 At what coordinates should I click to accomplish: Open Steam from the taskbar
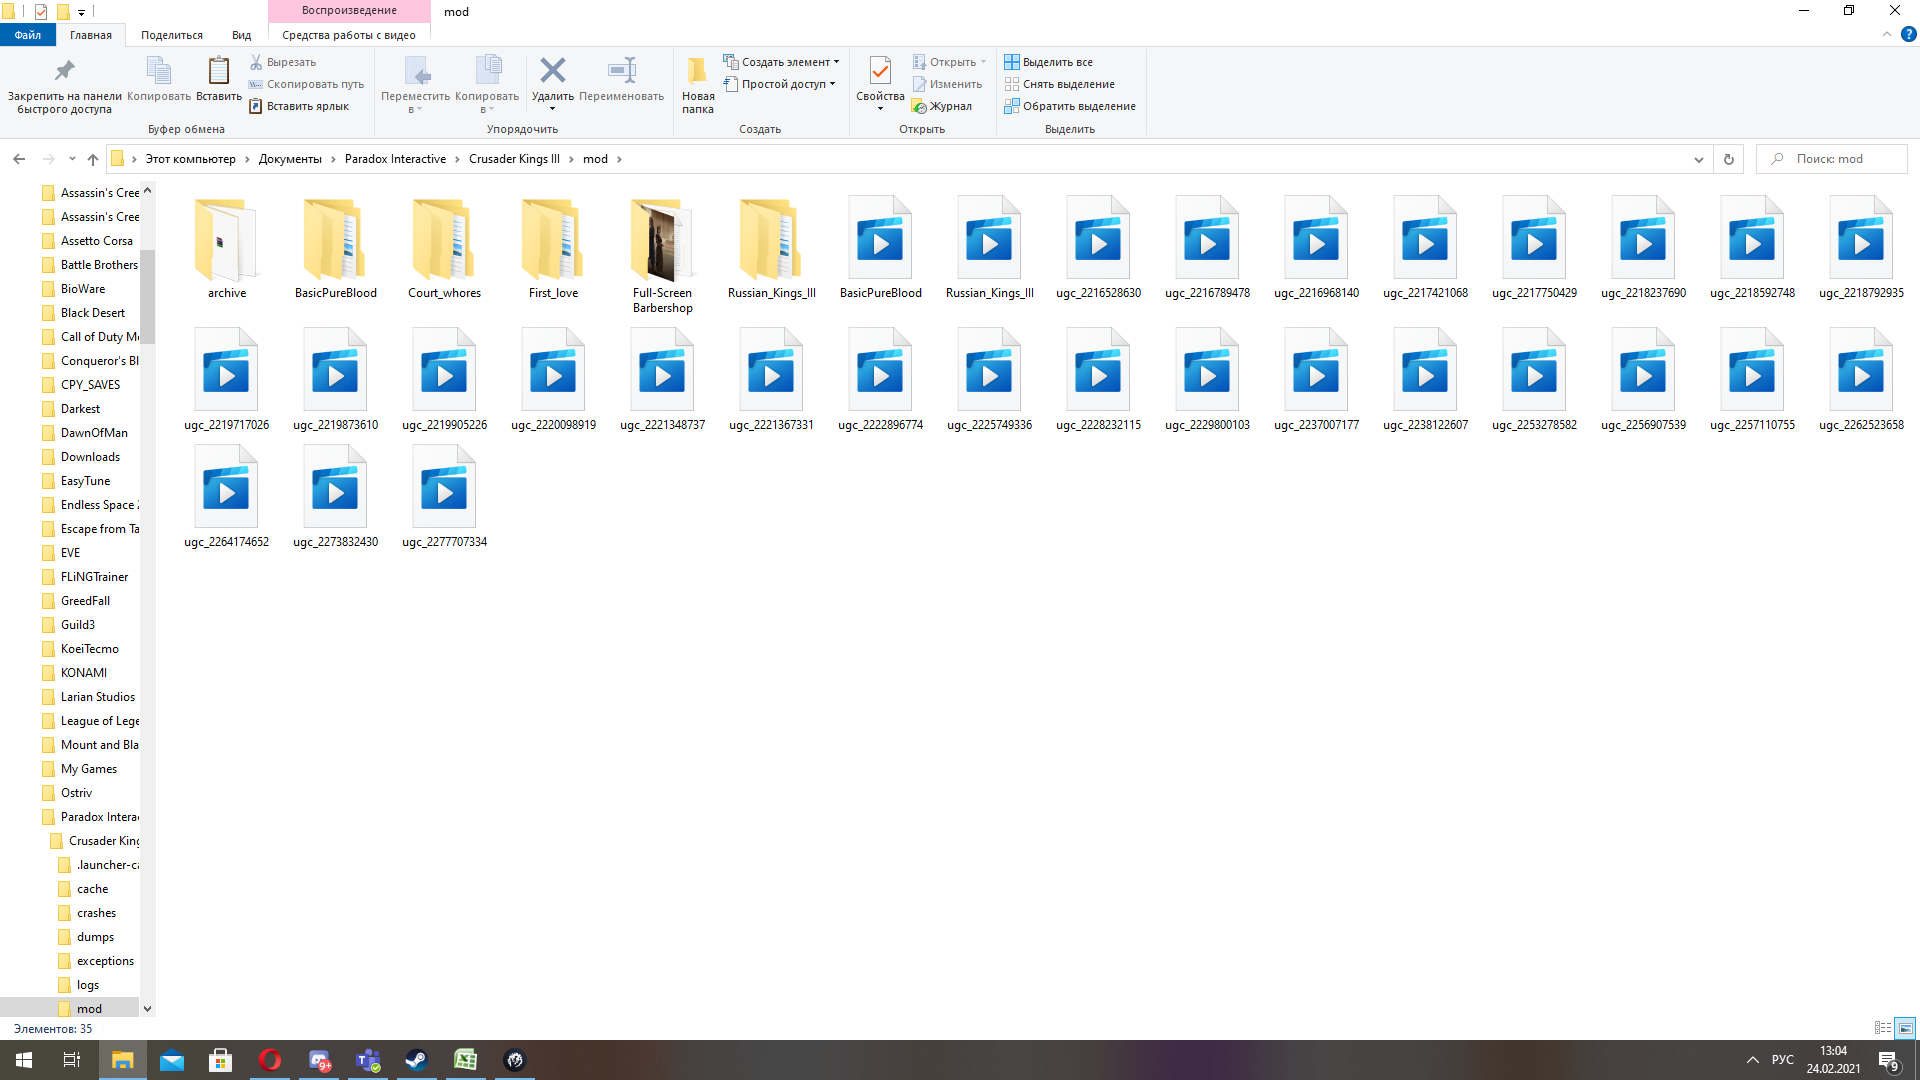(416, 1060)
